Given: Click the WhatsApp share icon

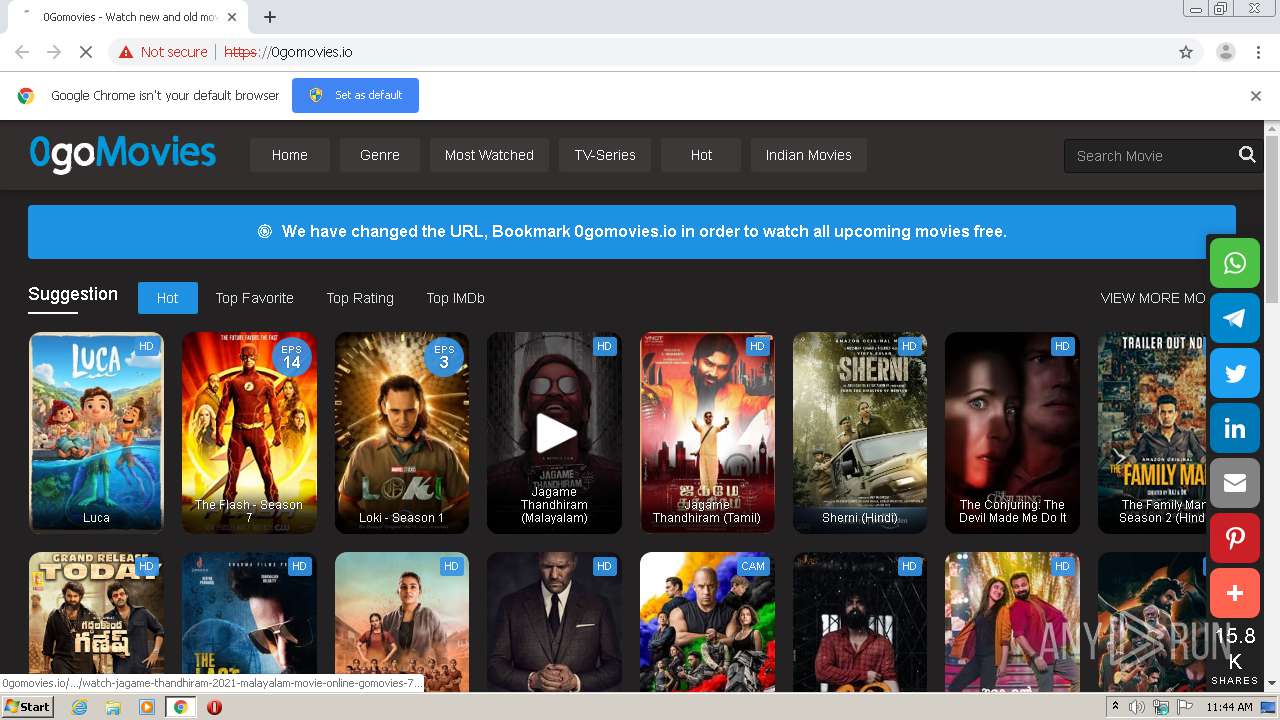Looking at the screenshot, I should coord(1235,263).
